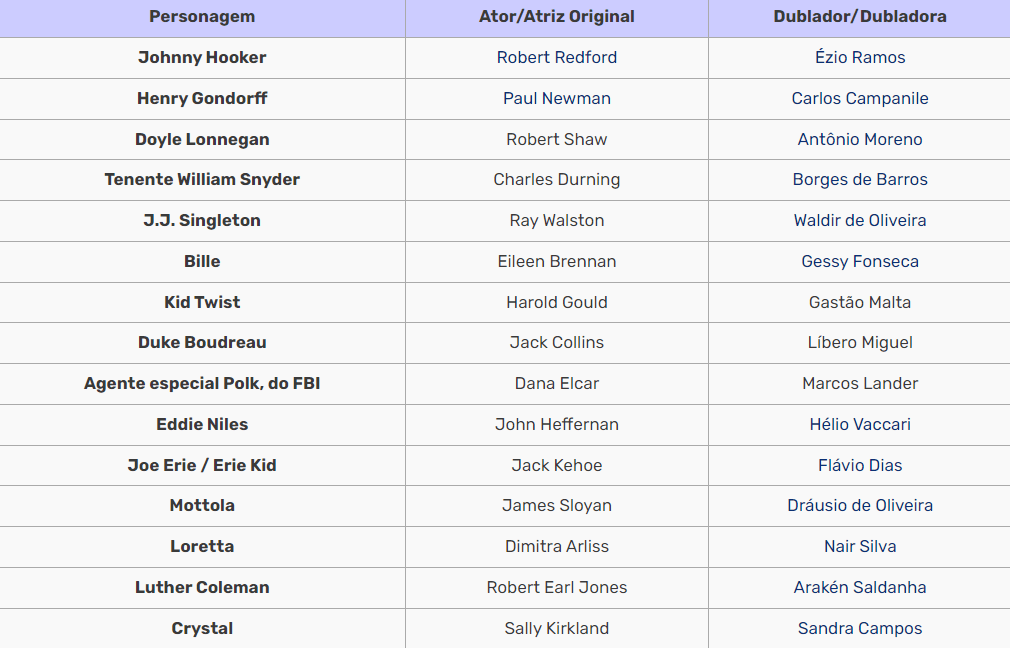Click the Sandra Campos link
Image resolution: width=1010 pixels, height=648 pixels.
(860, 628)
